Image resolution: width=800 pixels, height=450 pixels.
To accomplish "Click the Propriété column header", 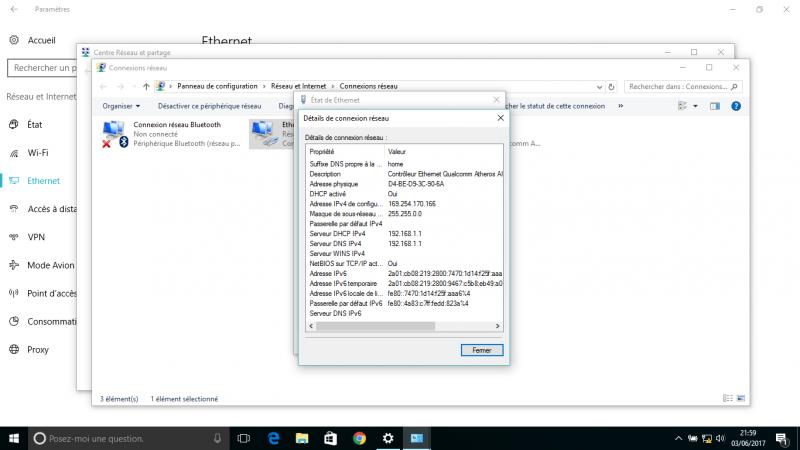I will [345, 152].
